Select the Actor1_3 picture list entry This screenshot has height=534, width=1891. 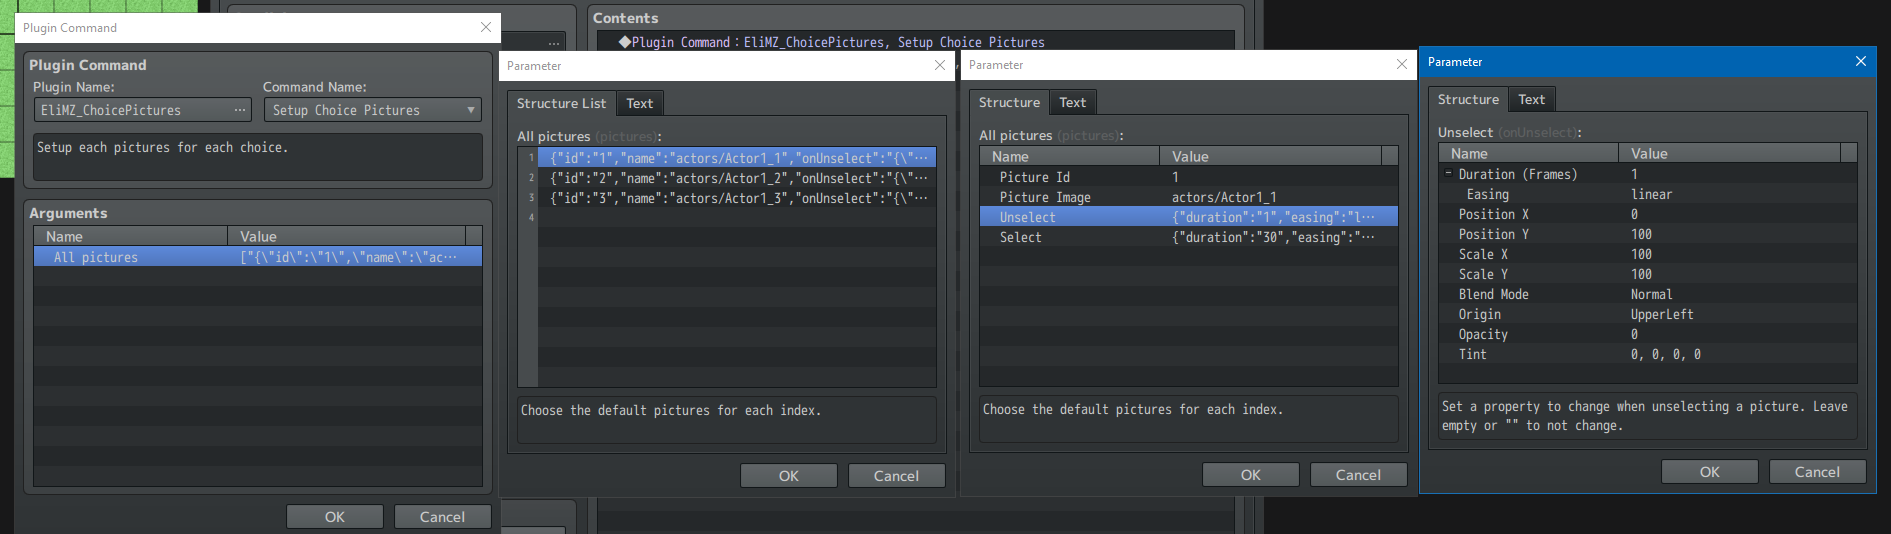tap(737, 198)
